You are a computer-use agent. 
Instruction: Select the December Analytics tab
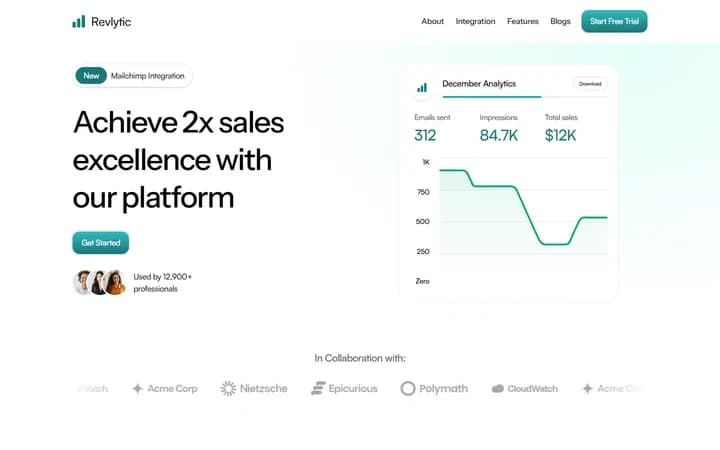coord(479,84)
